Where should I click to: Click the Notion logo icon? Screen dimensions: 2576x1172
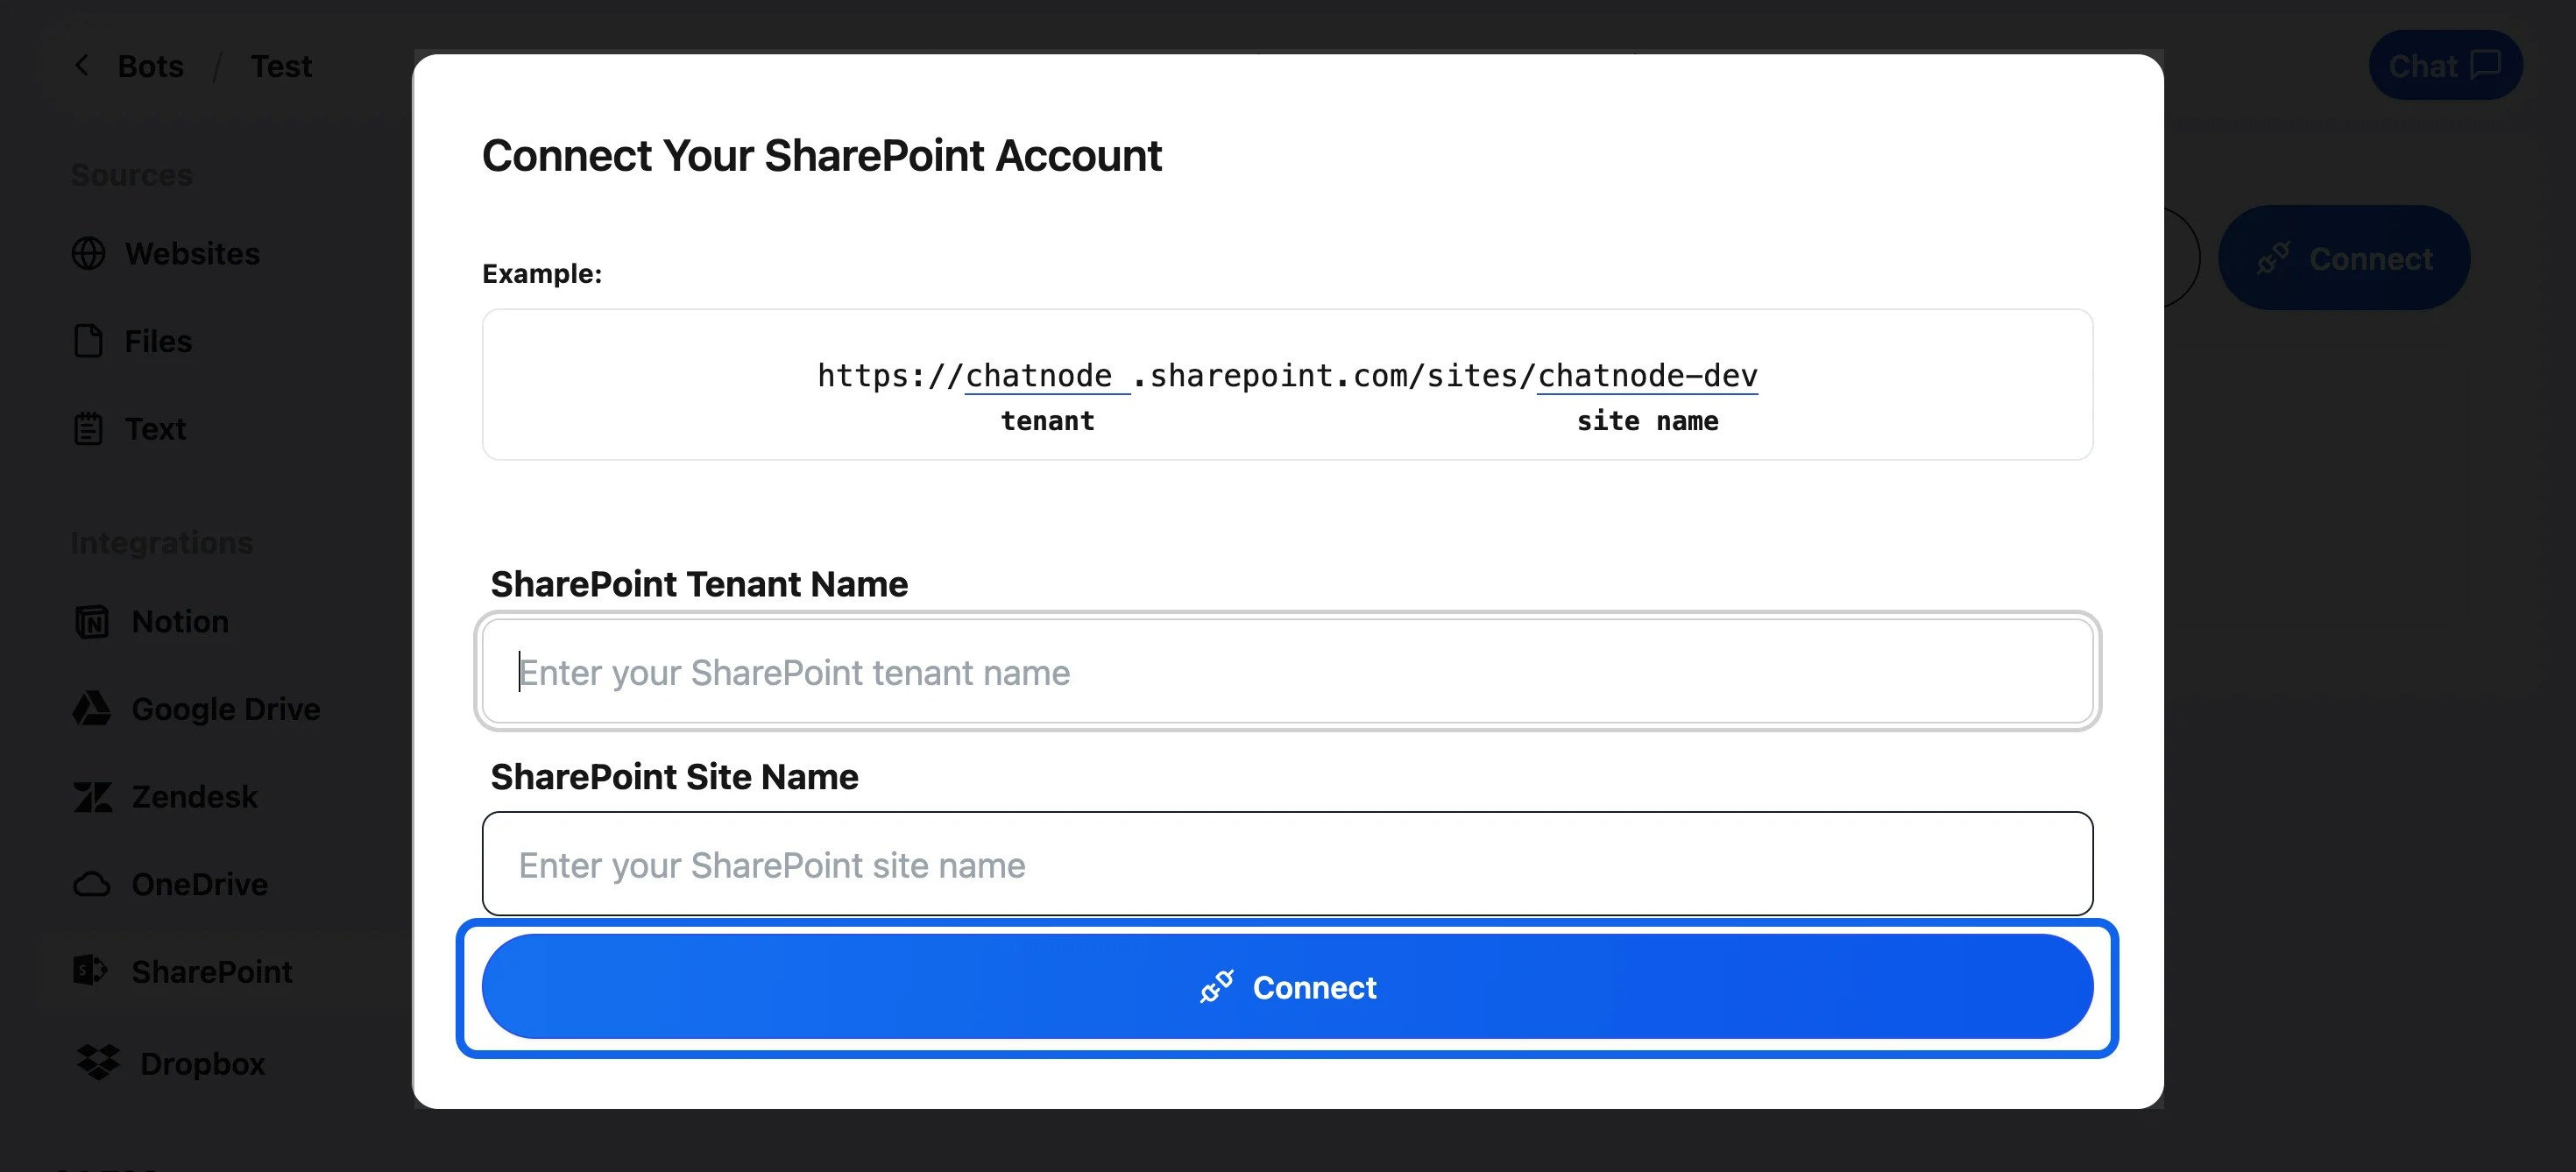pyautogui.click(x=92, y=622)
